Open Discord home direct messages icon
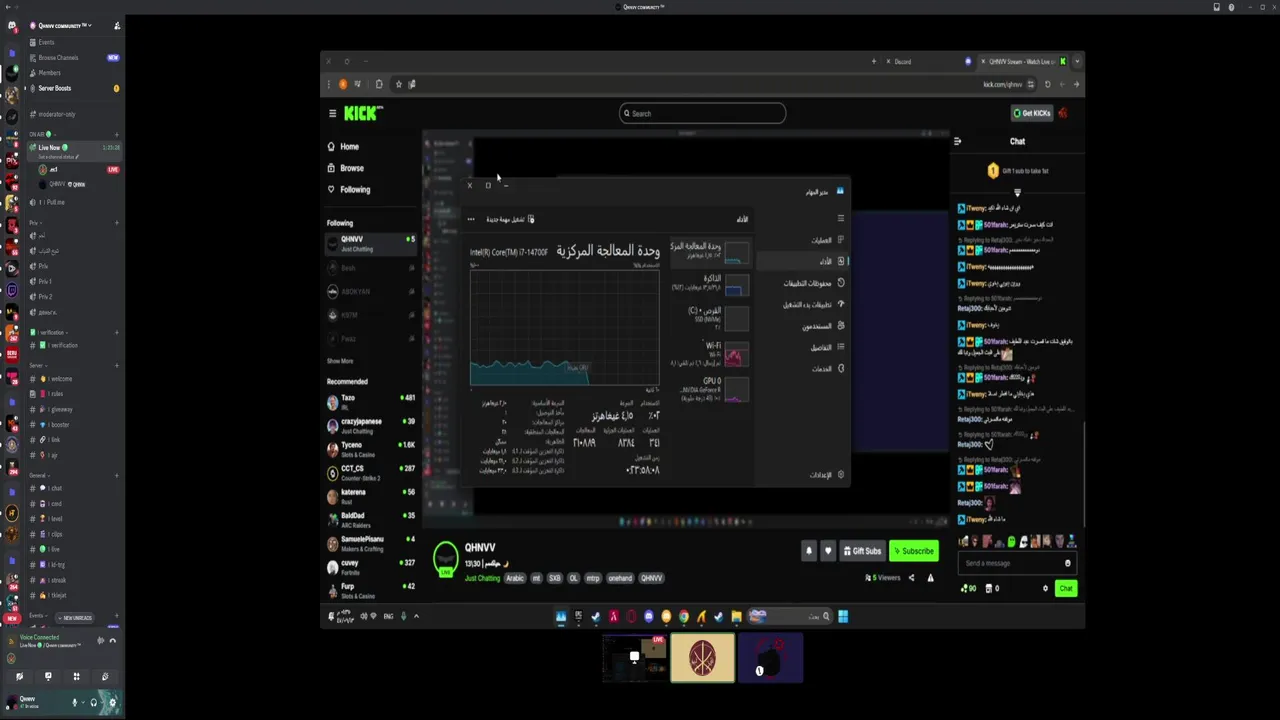The height and width of the screenshot is (720, 1280). pos(12,26)
